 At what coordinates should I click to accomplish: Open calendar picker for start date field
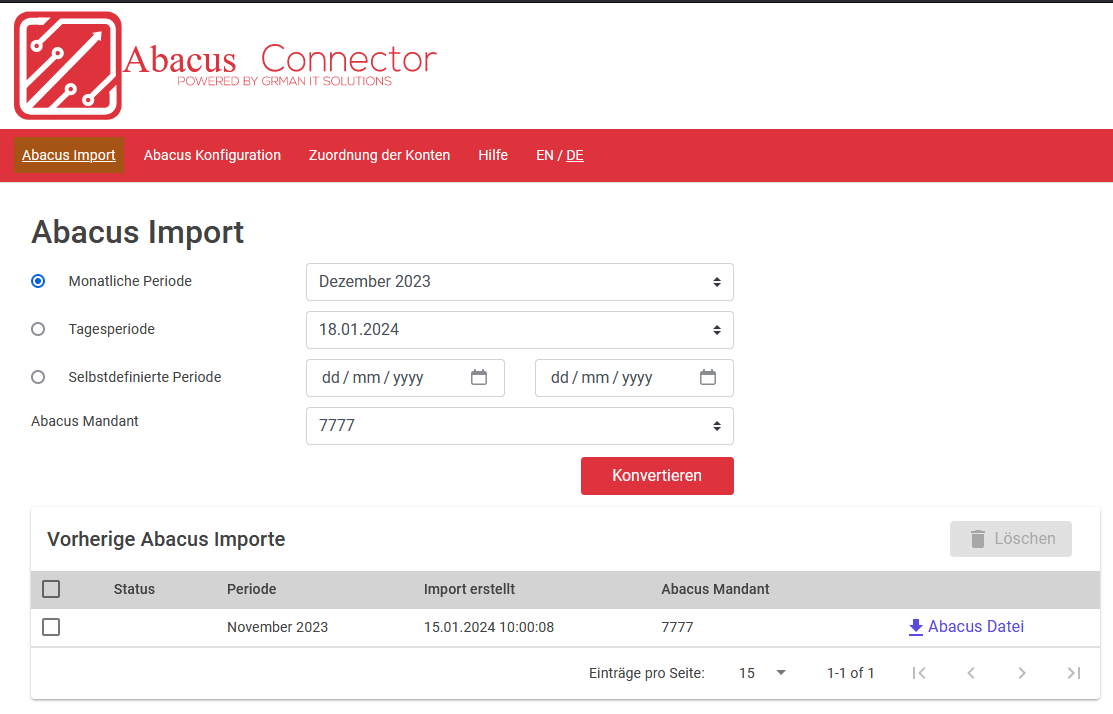click(479, 378)
